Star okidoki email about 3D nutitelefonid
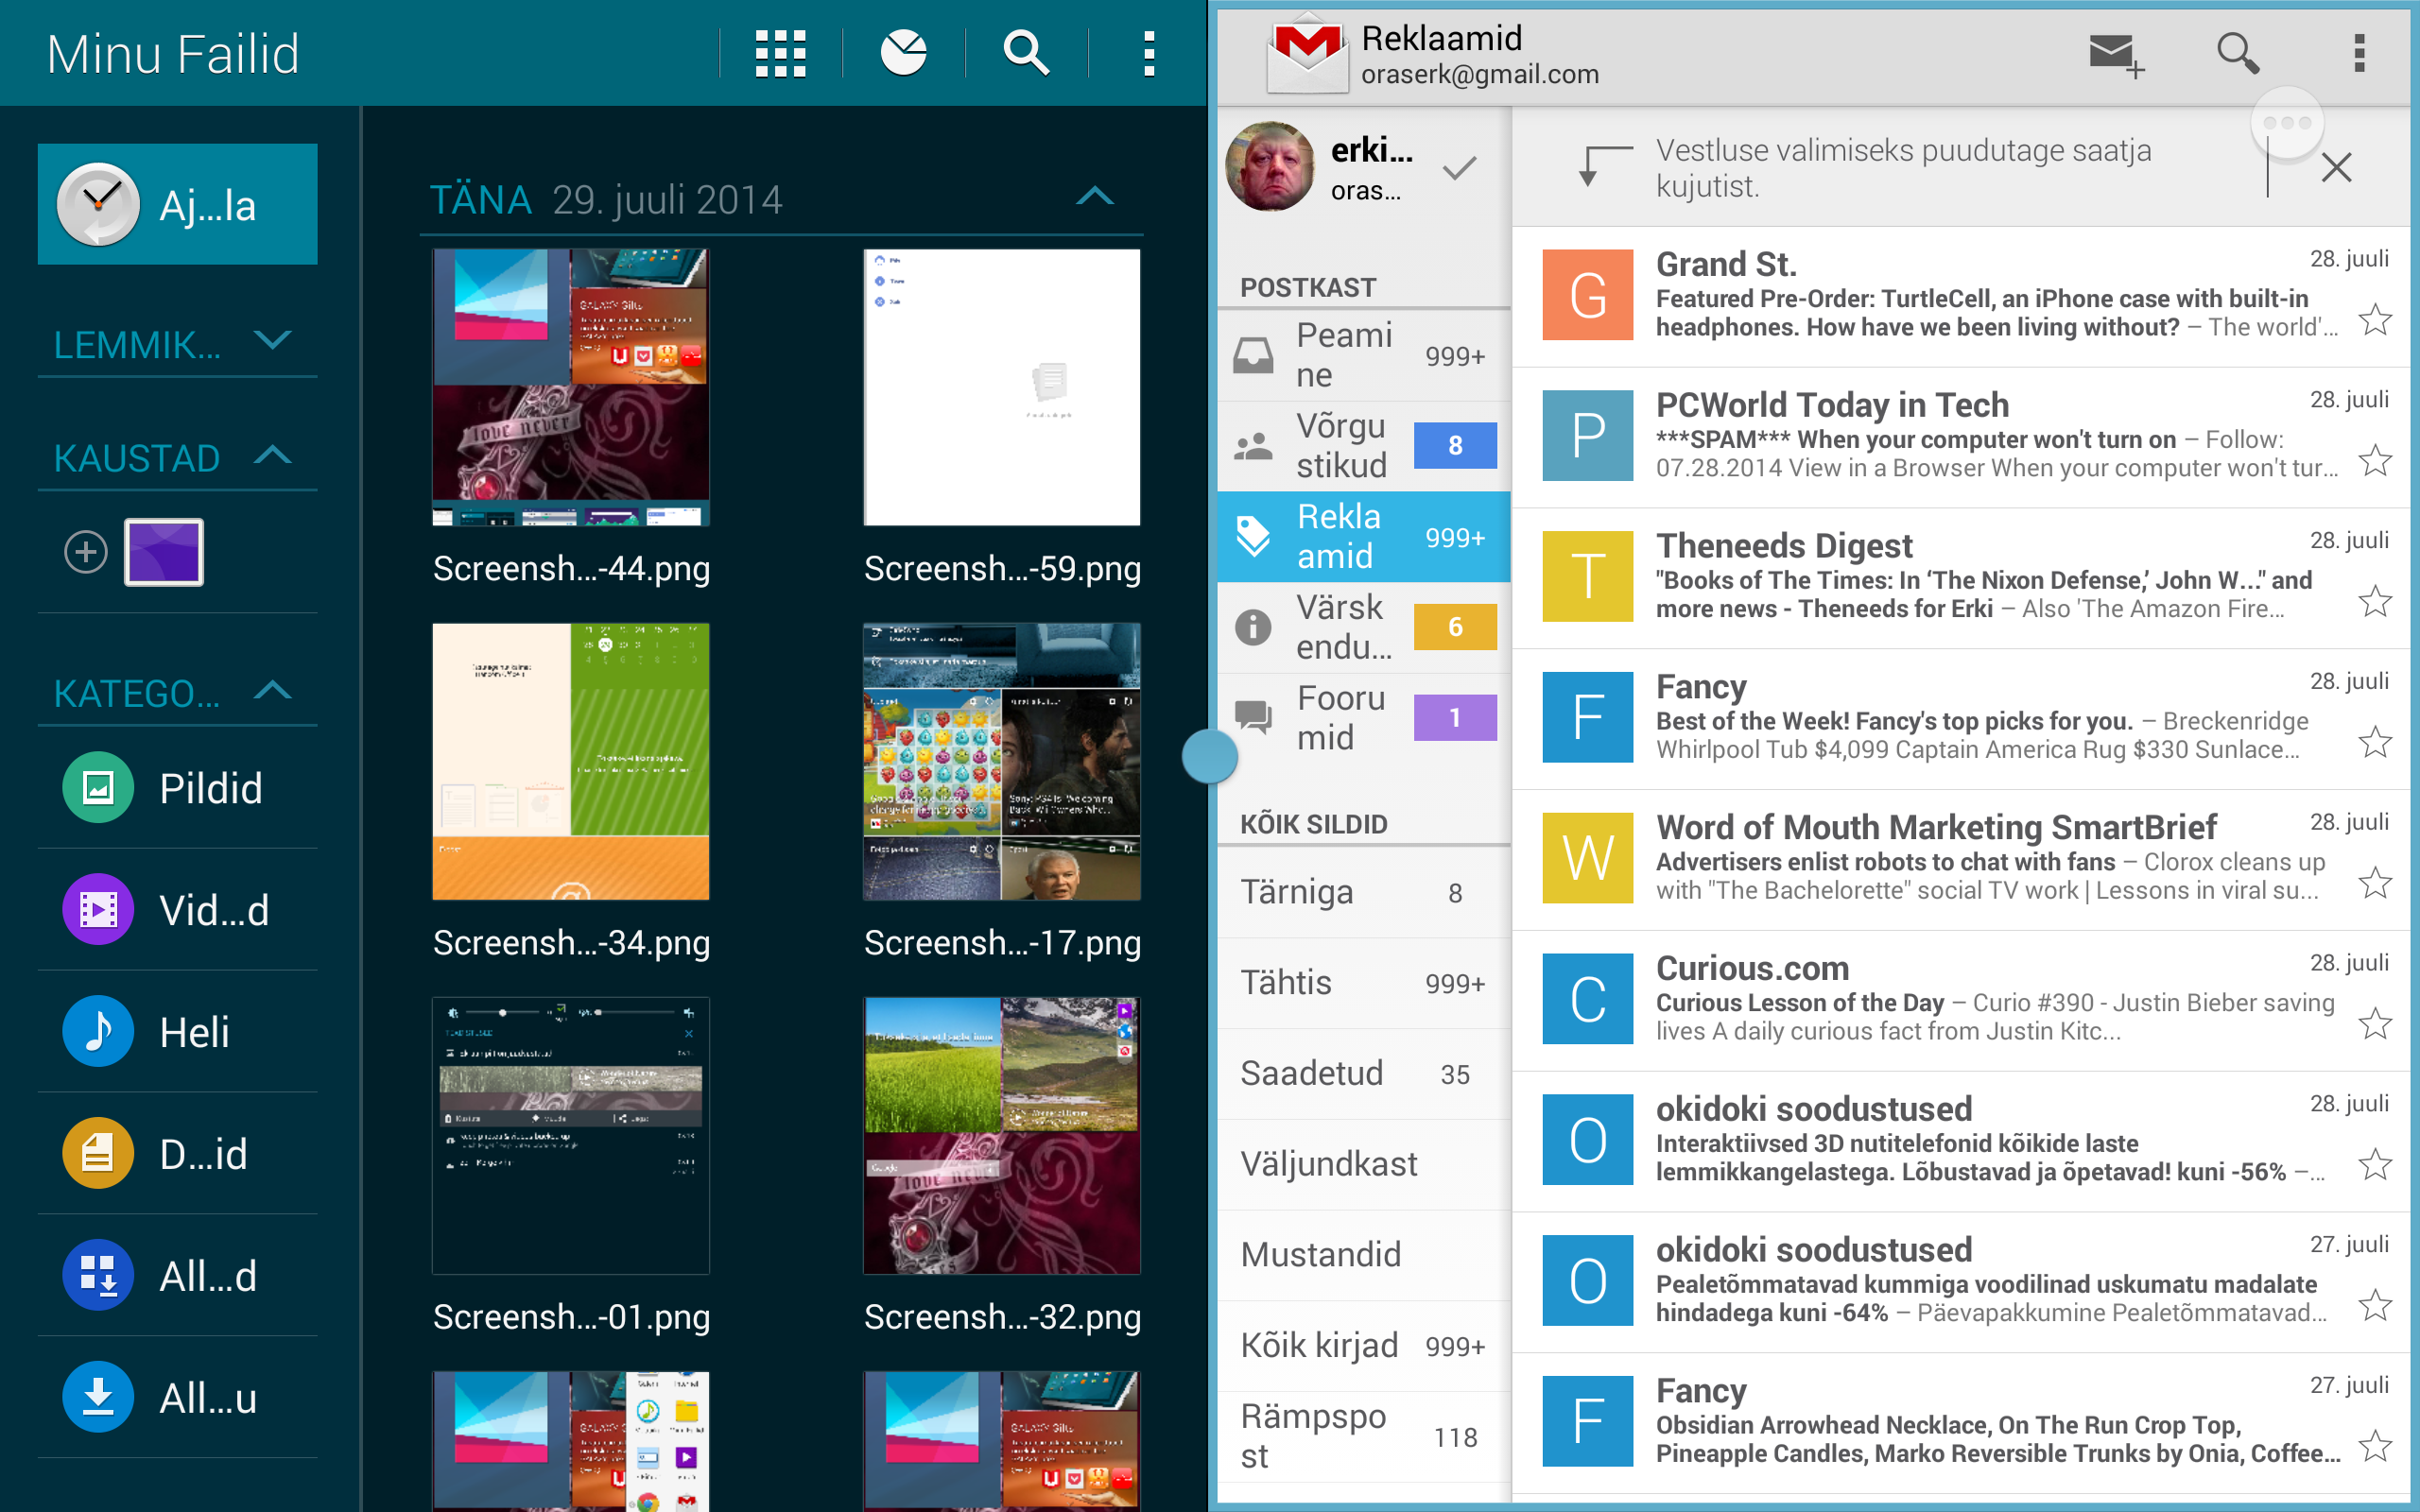The height and width of the screenshot is (1512, 2420). (x=2375, y=1166)
